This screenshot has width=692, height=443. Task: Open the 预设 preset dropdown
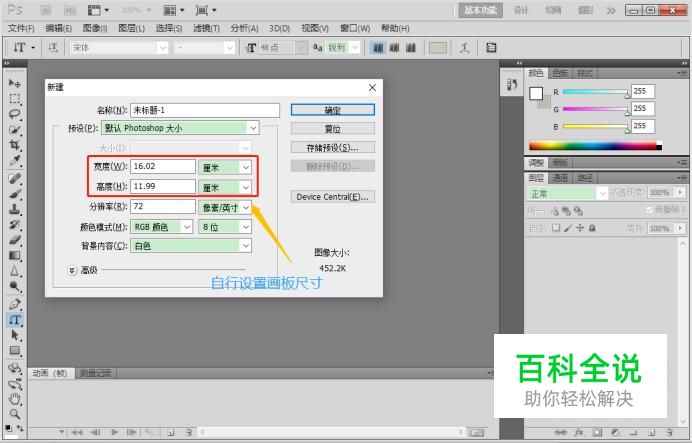[180, 128]
